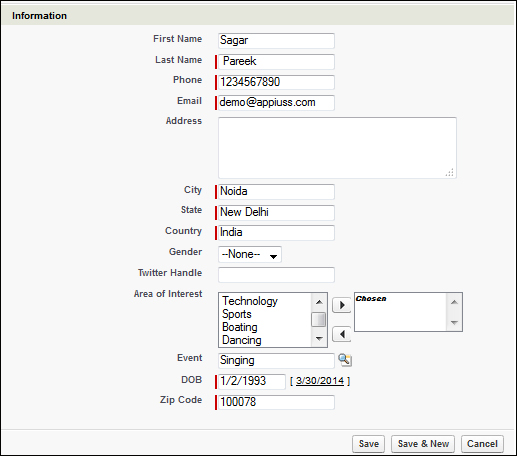Select Technology in the Area of Interest list
Screen dimensions: 517x456
[x=250, y=301]
